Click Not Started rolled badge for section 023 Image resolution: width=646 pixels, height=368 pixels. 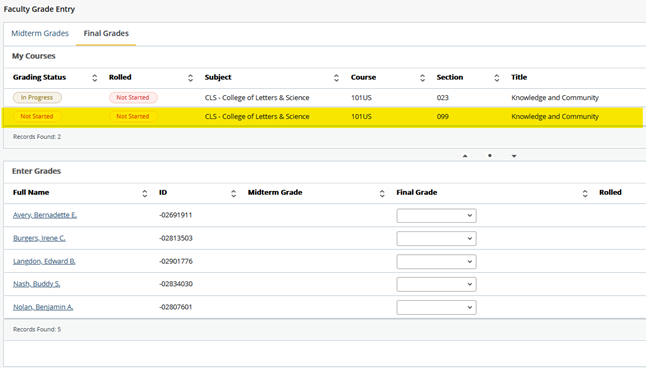pyautogui.click(x=133, y=98)
